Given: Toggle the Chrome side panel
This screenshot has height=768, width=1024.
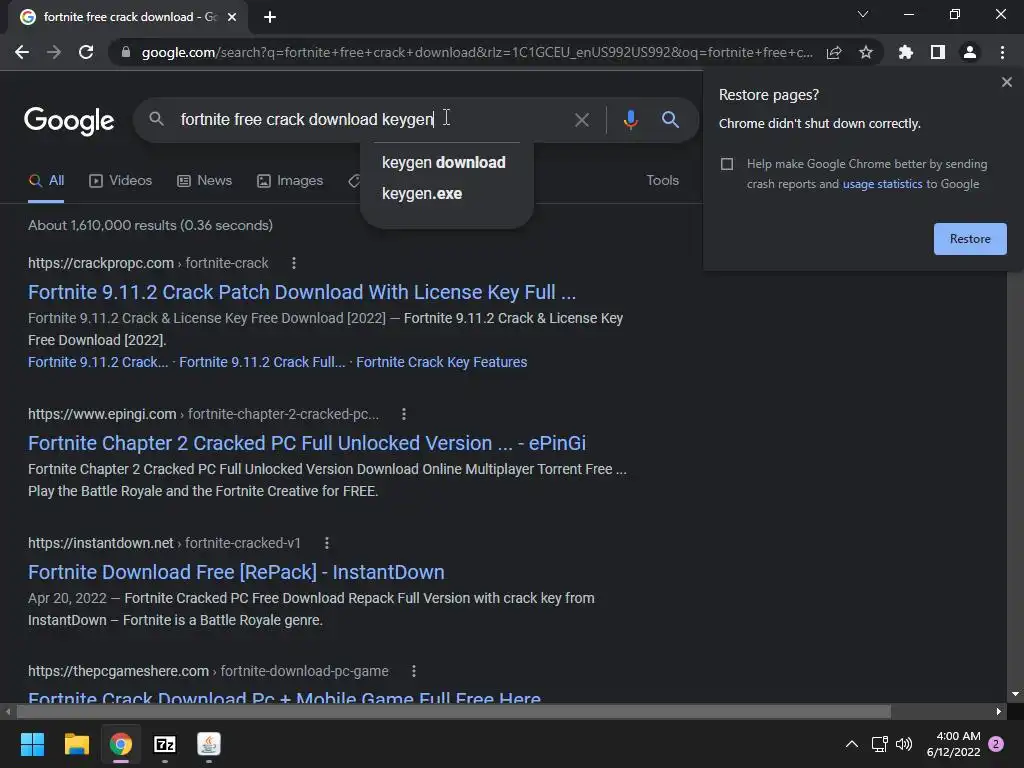Looking at the screenshot, I should (x=938, y=52).
